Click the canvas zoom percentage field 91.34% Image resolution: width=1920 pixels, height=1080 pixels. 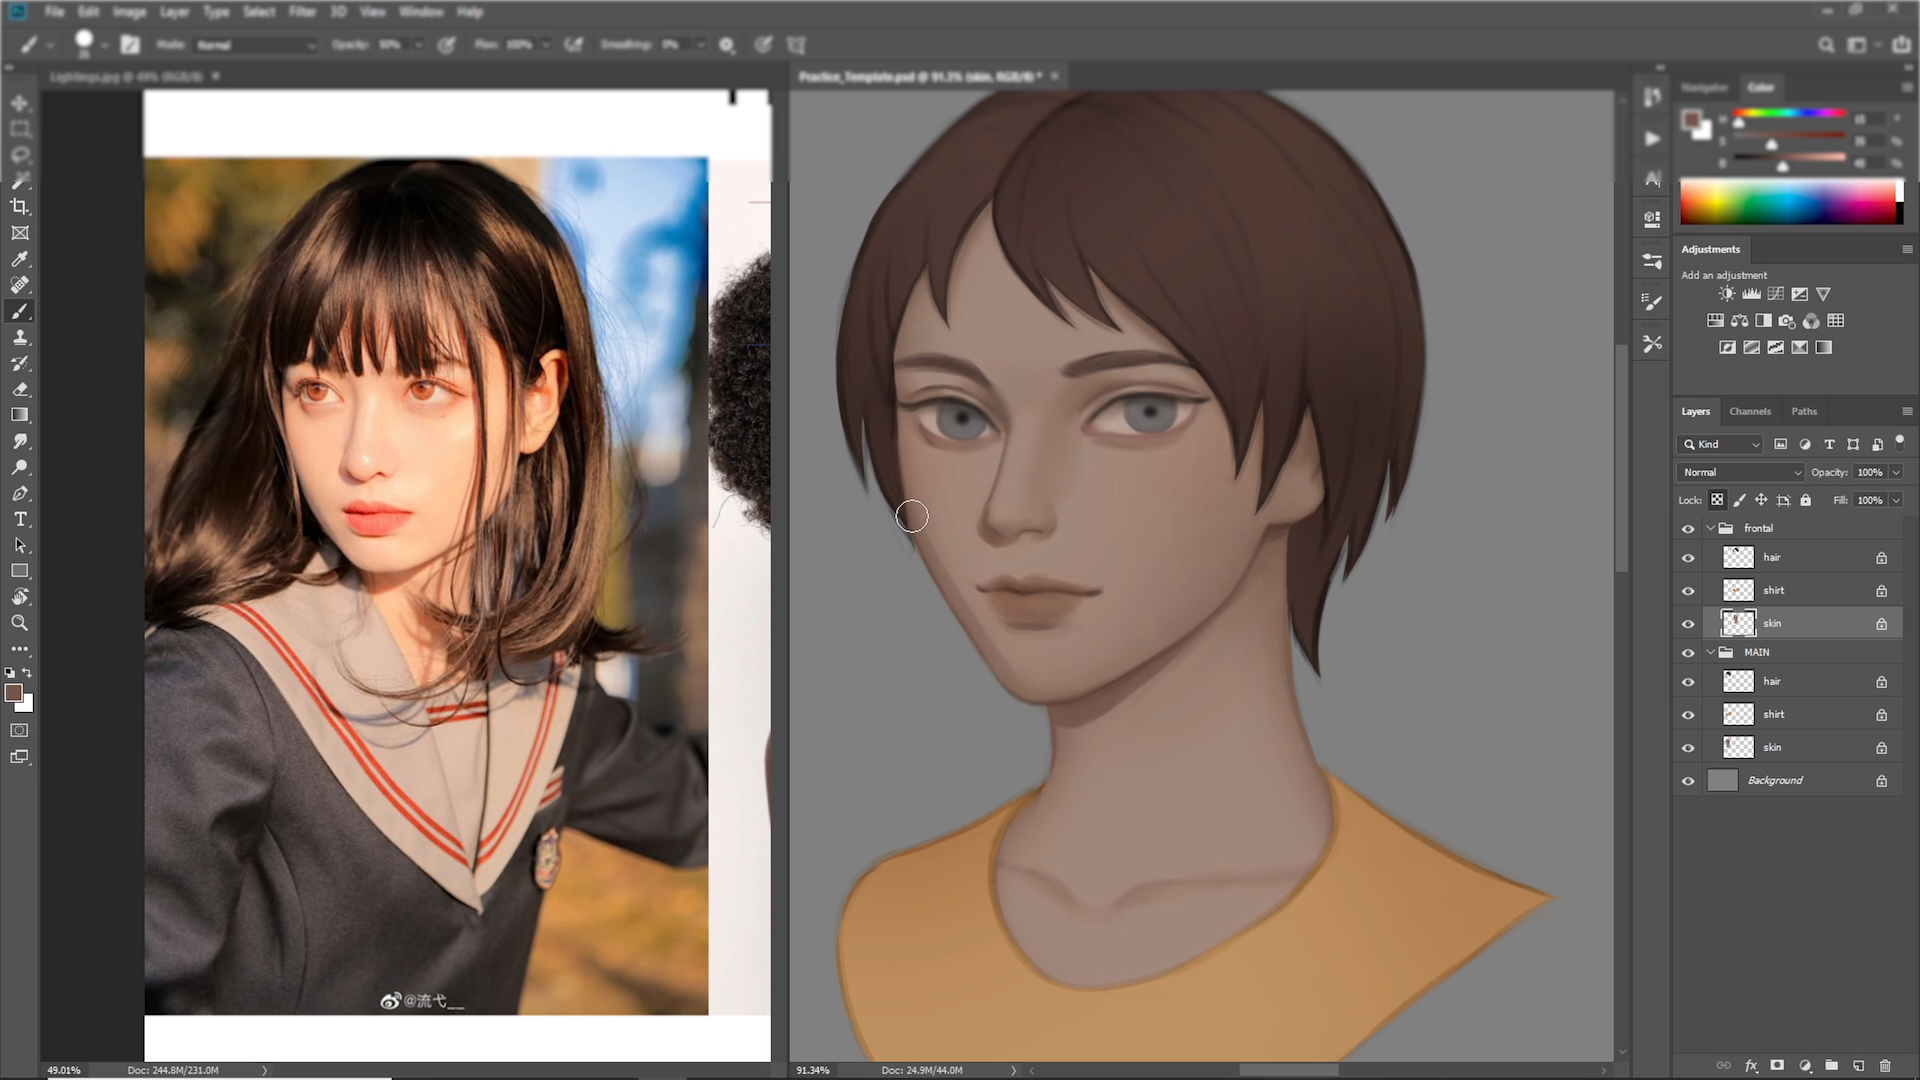[813, 1070]
